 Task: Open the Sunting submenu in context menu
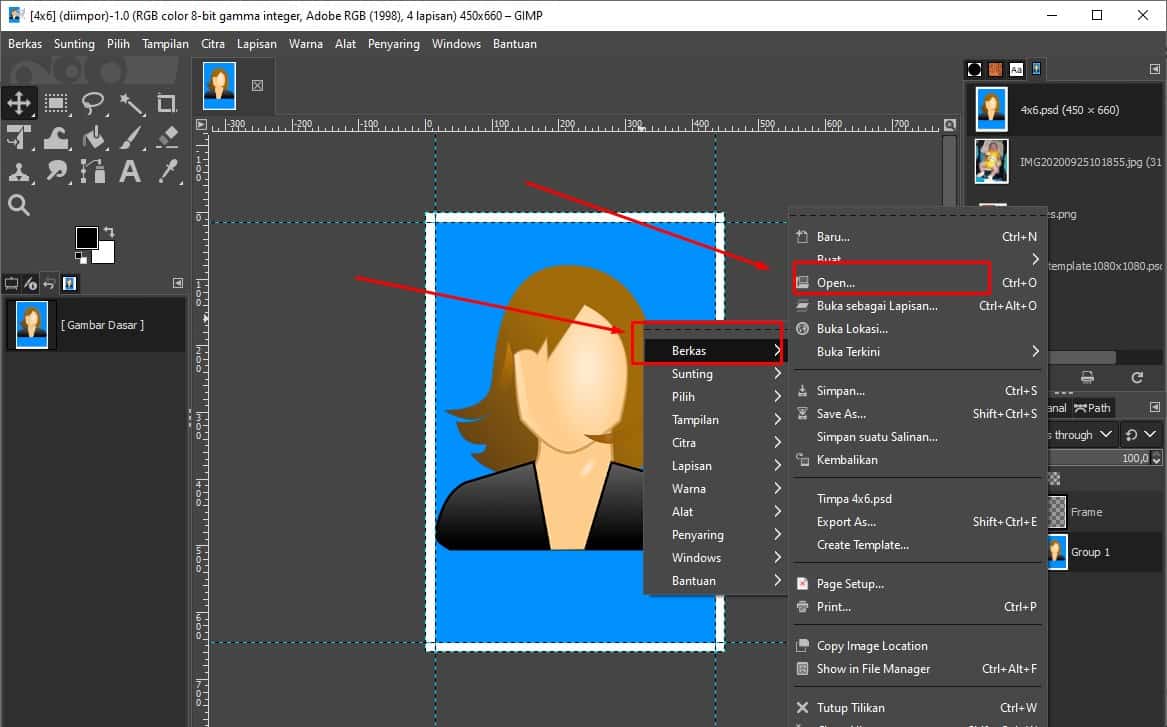click(716, 374)
